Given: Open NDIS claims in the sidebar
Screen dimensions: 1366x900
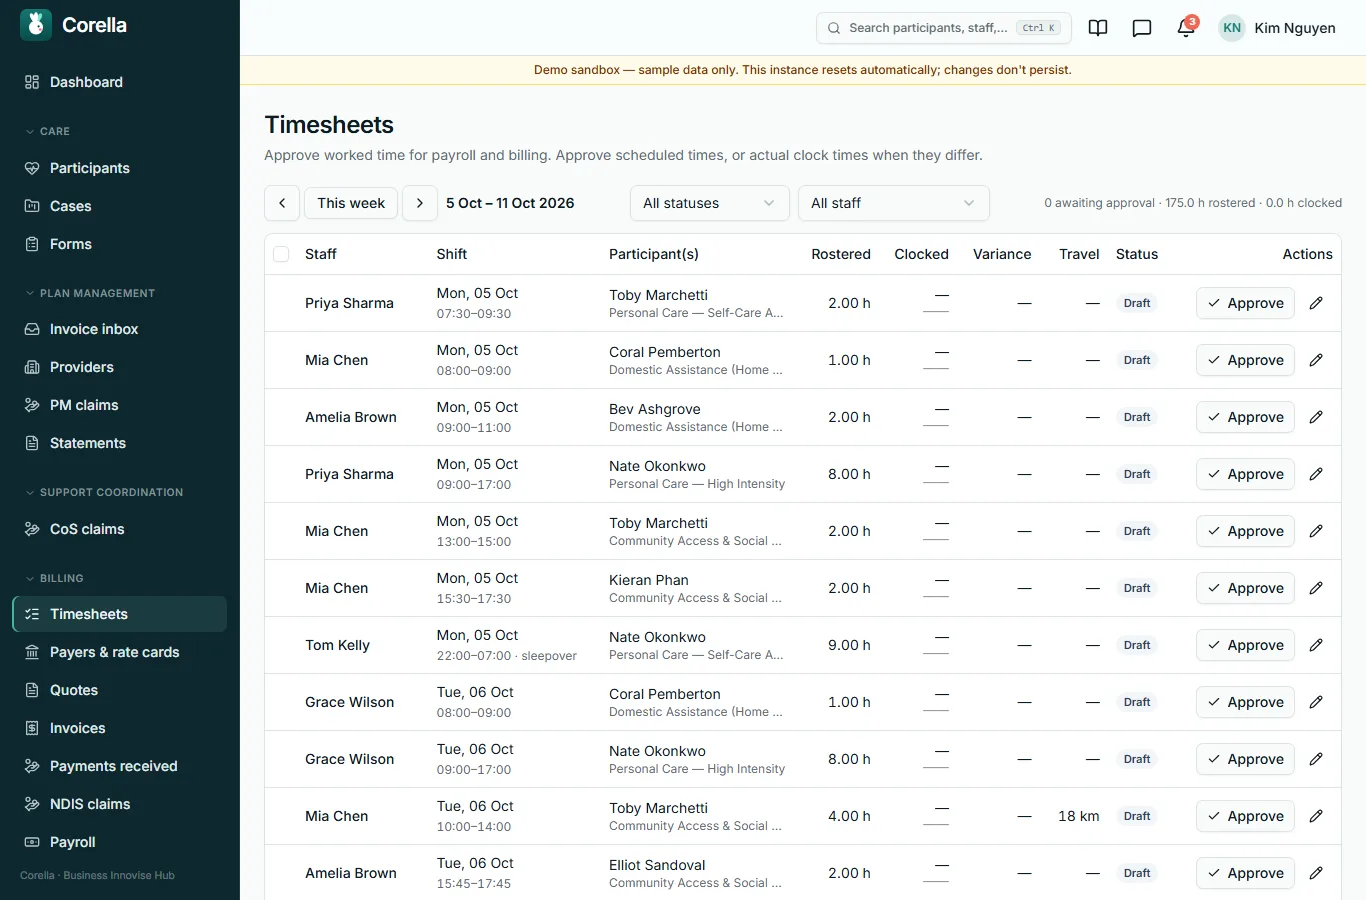Looking at the screenshot, I should point(120,804).
